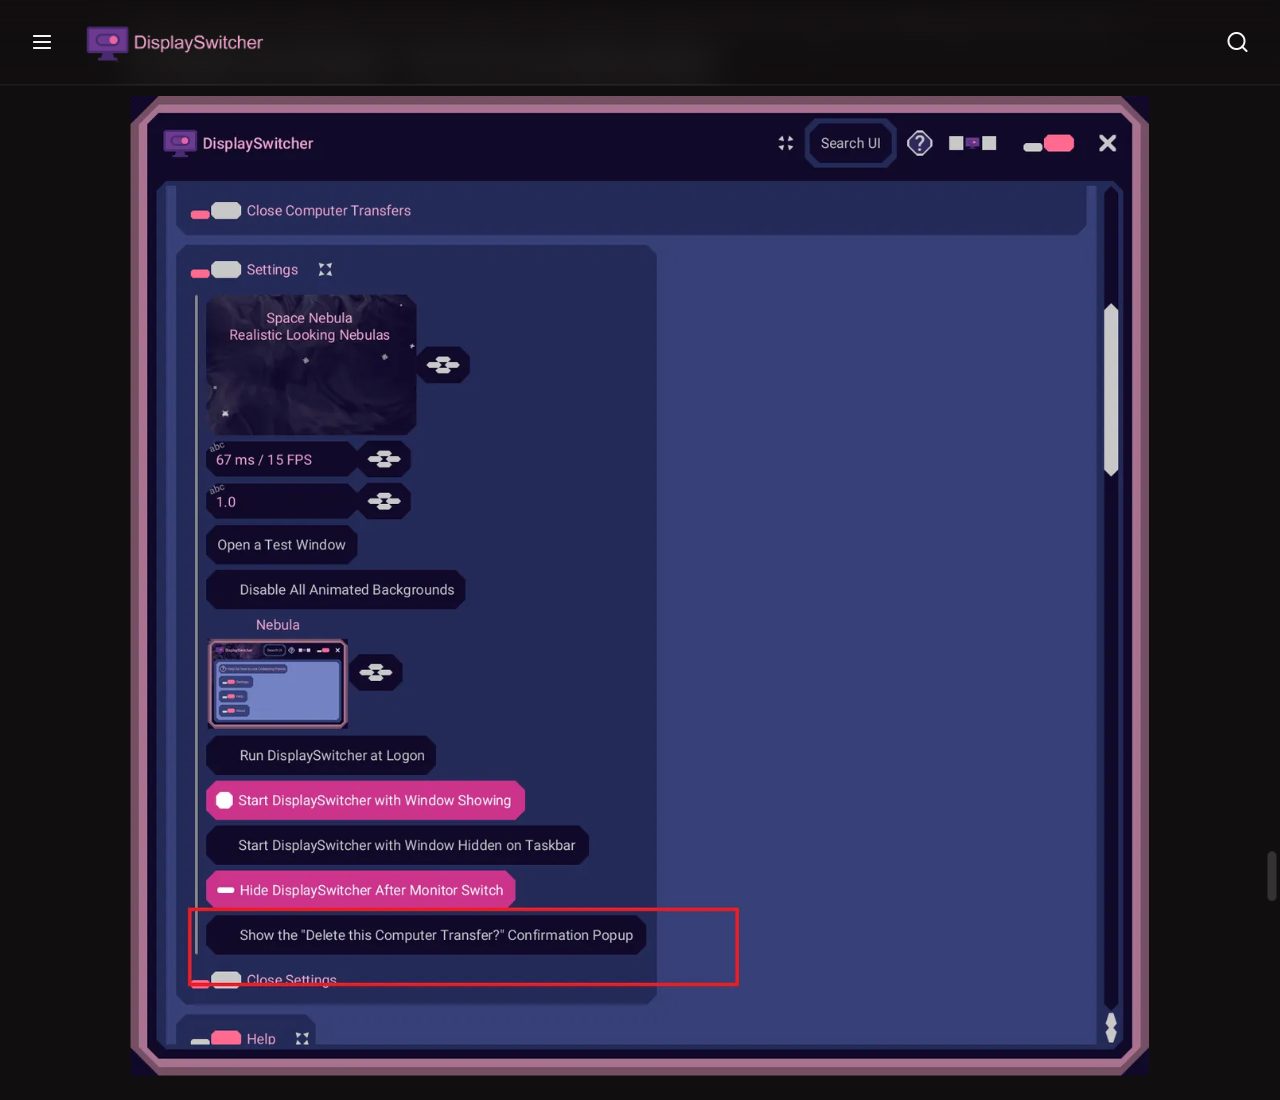1280x1100 pixels.
Task: Select Start DisplaySwitcher with Window Hidden on Taskbar
Action: click(x=397, y=846)
